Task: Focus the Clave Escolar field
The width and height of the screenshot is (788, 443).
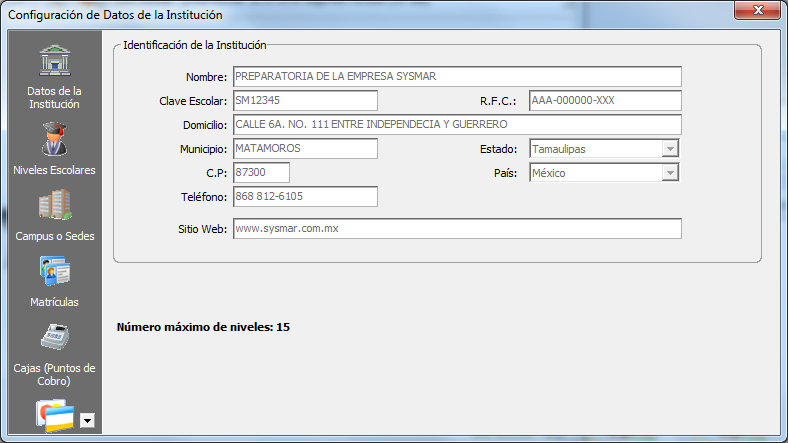Action: pyautogui.click(x=304, y=101)
